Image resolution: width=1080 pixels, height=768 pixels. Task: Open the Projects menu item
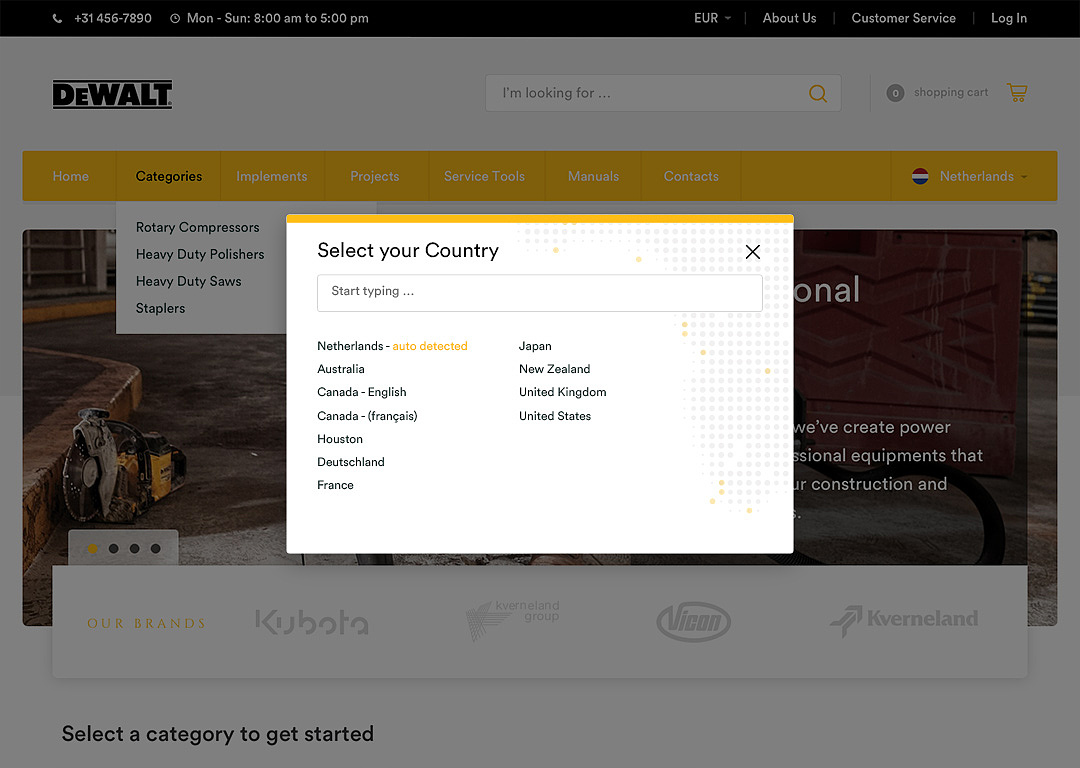click(x=375, y=176)
